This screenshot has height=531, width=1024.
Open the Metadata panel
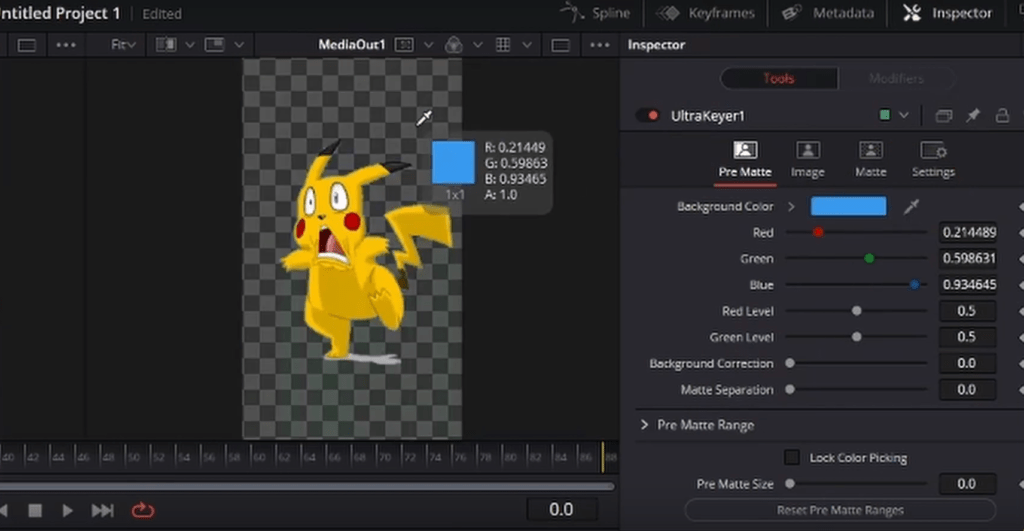(828, 12)
